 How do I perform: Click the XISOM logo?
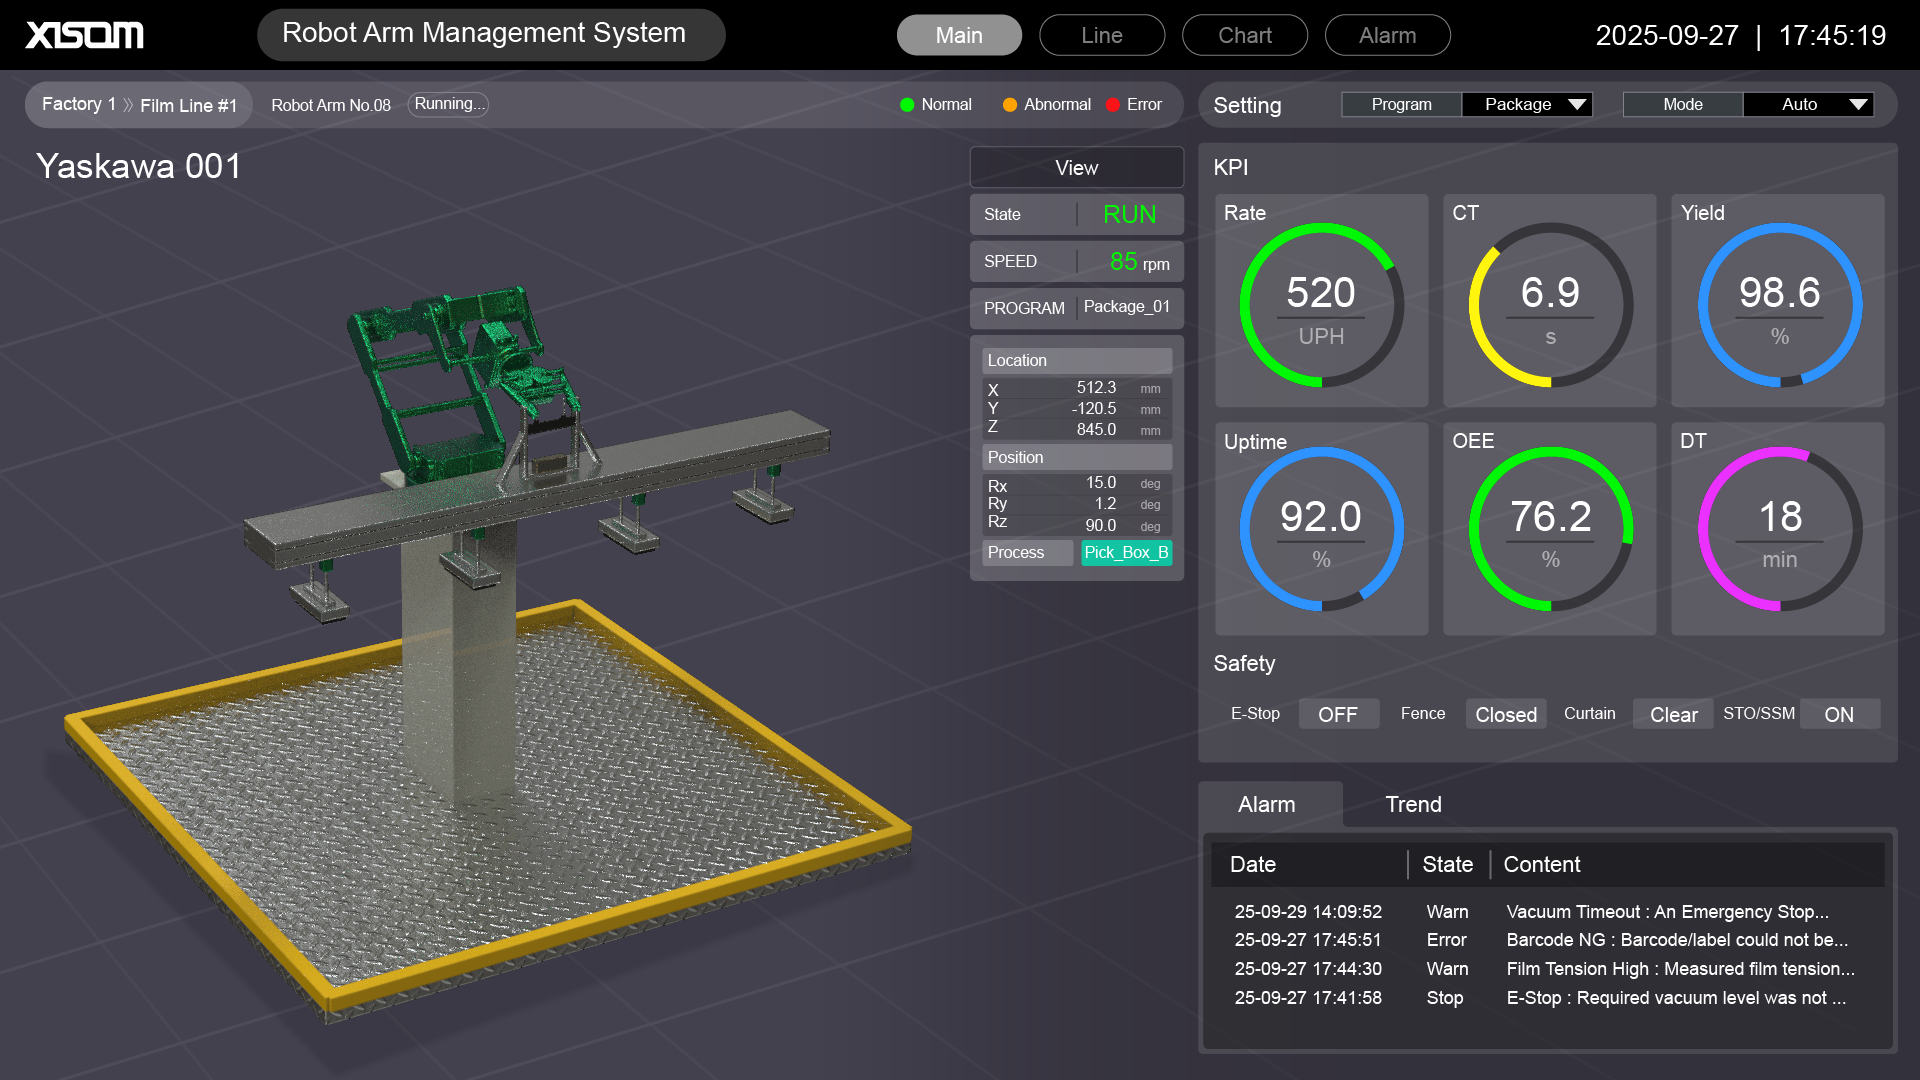[x=84, y=34]
